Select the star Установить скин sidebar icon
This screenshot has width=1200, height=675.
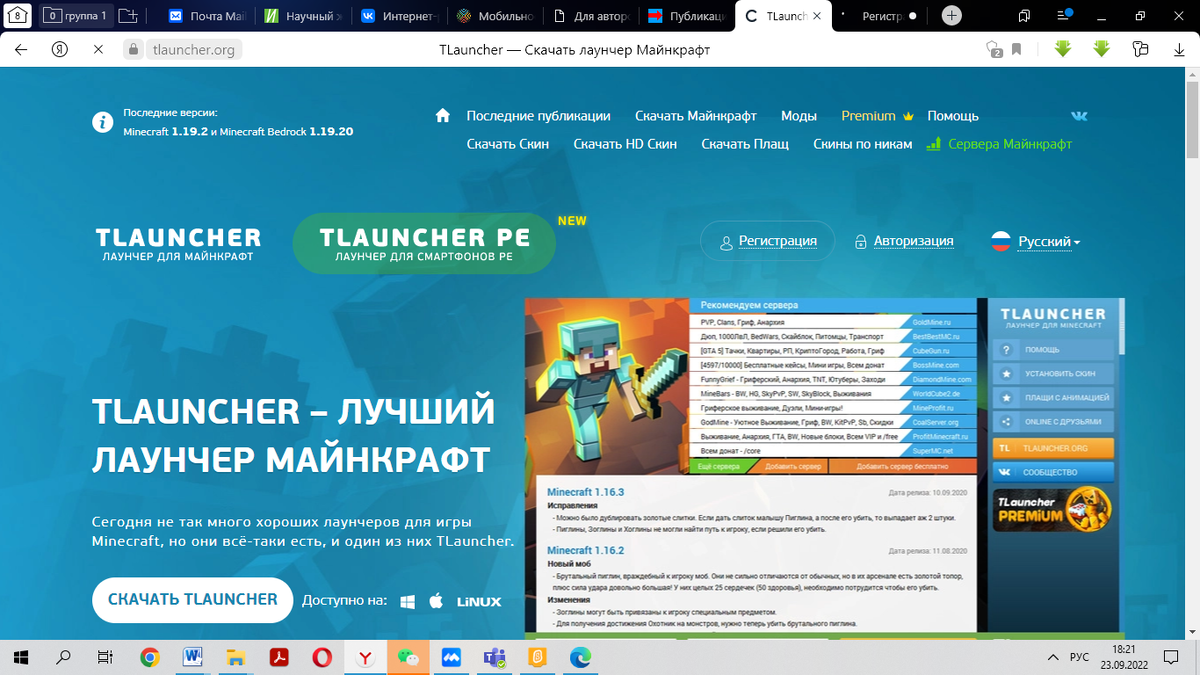click(1006, 374)
